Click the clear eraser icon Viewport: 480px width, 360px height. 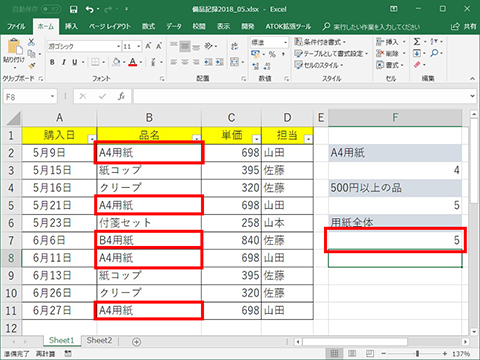click(417, 65)
